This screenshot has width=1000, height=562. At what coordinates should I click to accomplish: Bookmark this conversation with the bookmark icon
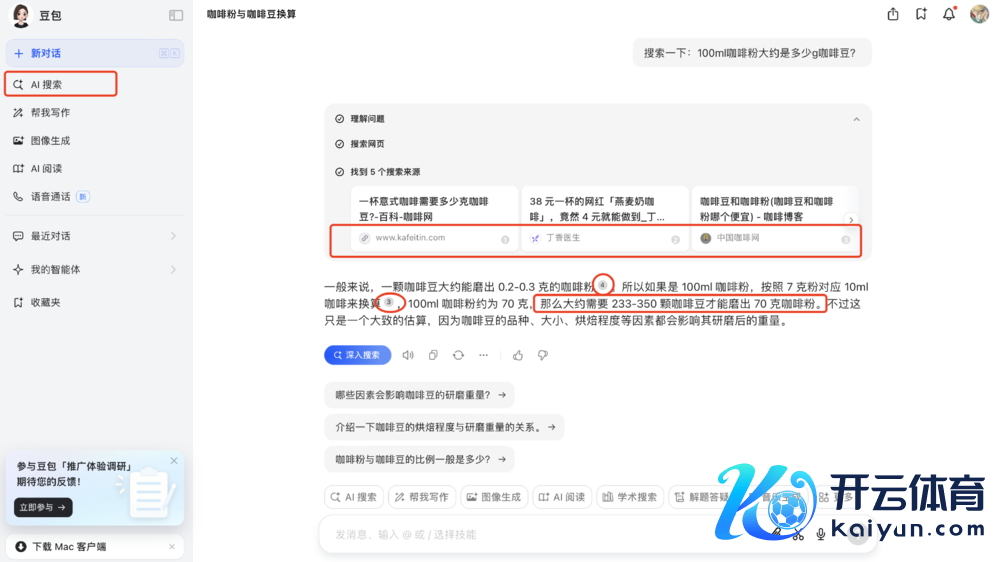[921, 14]
